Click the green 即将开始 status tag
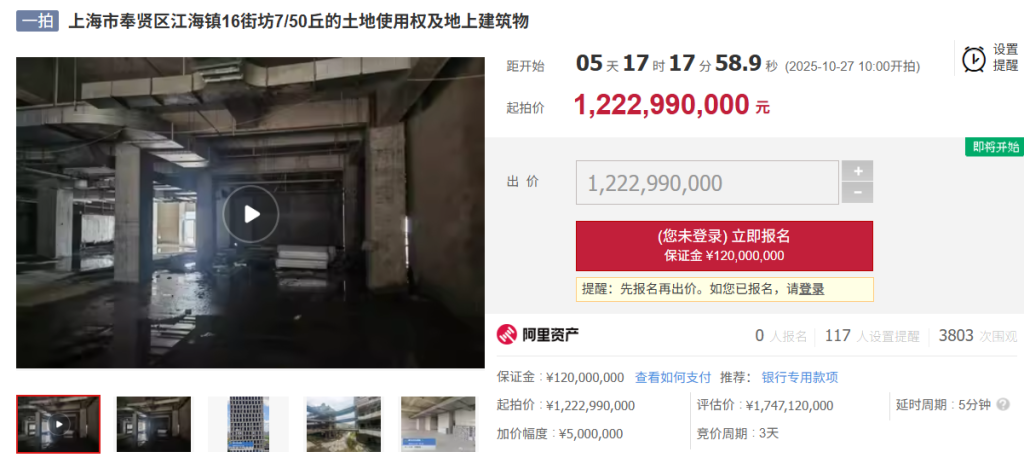This screenshot has width=1024, height=475. pyautogui.click(x=995, y=147)
